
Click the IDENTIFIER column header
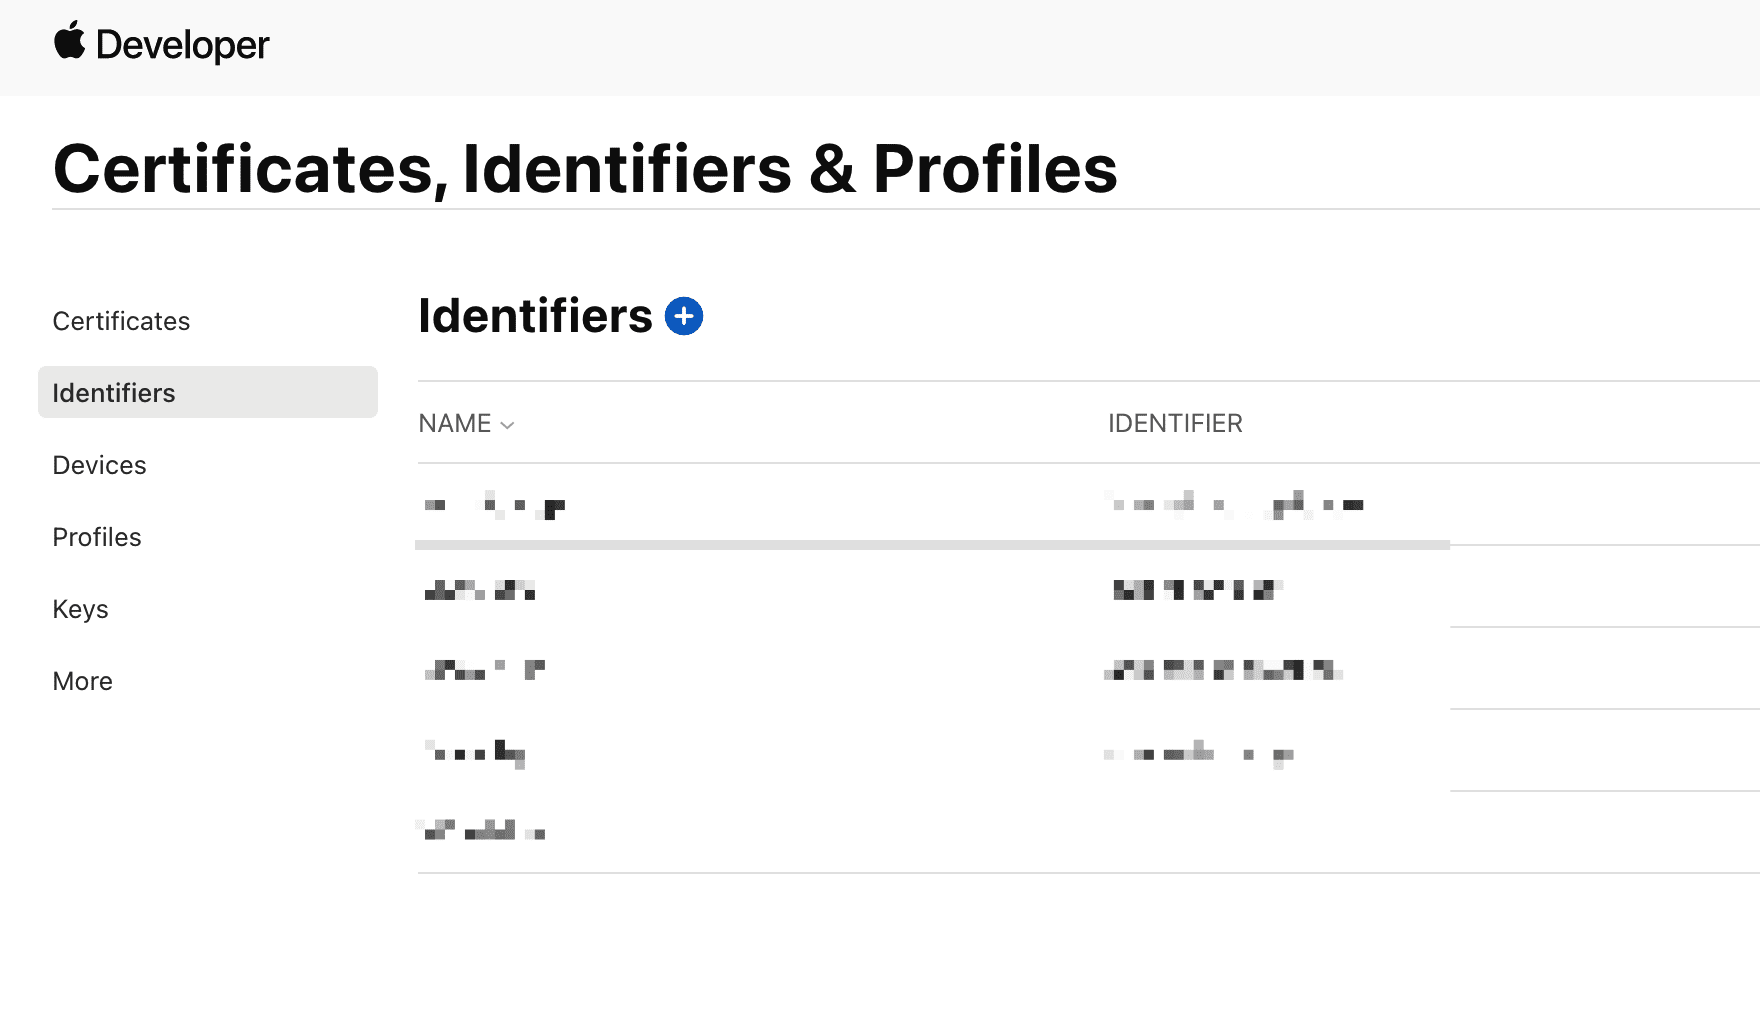(x=1175, y=423)
